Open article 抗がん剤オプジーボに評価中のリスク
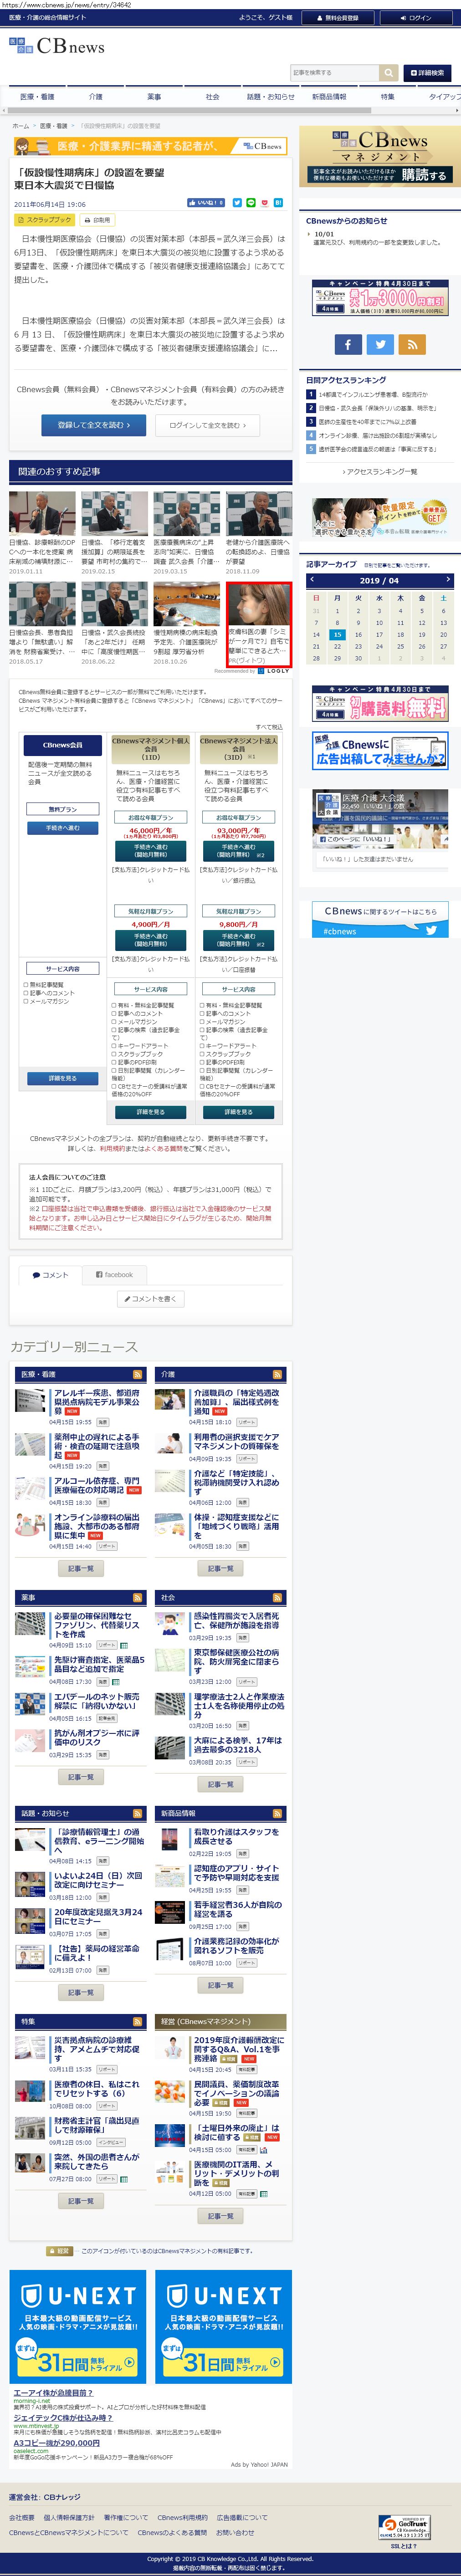461x2576 pixels. [96, 1737]
